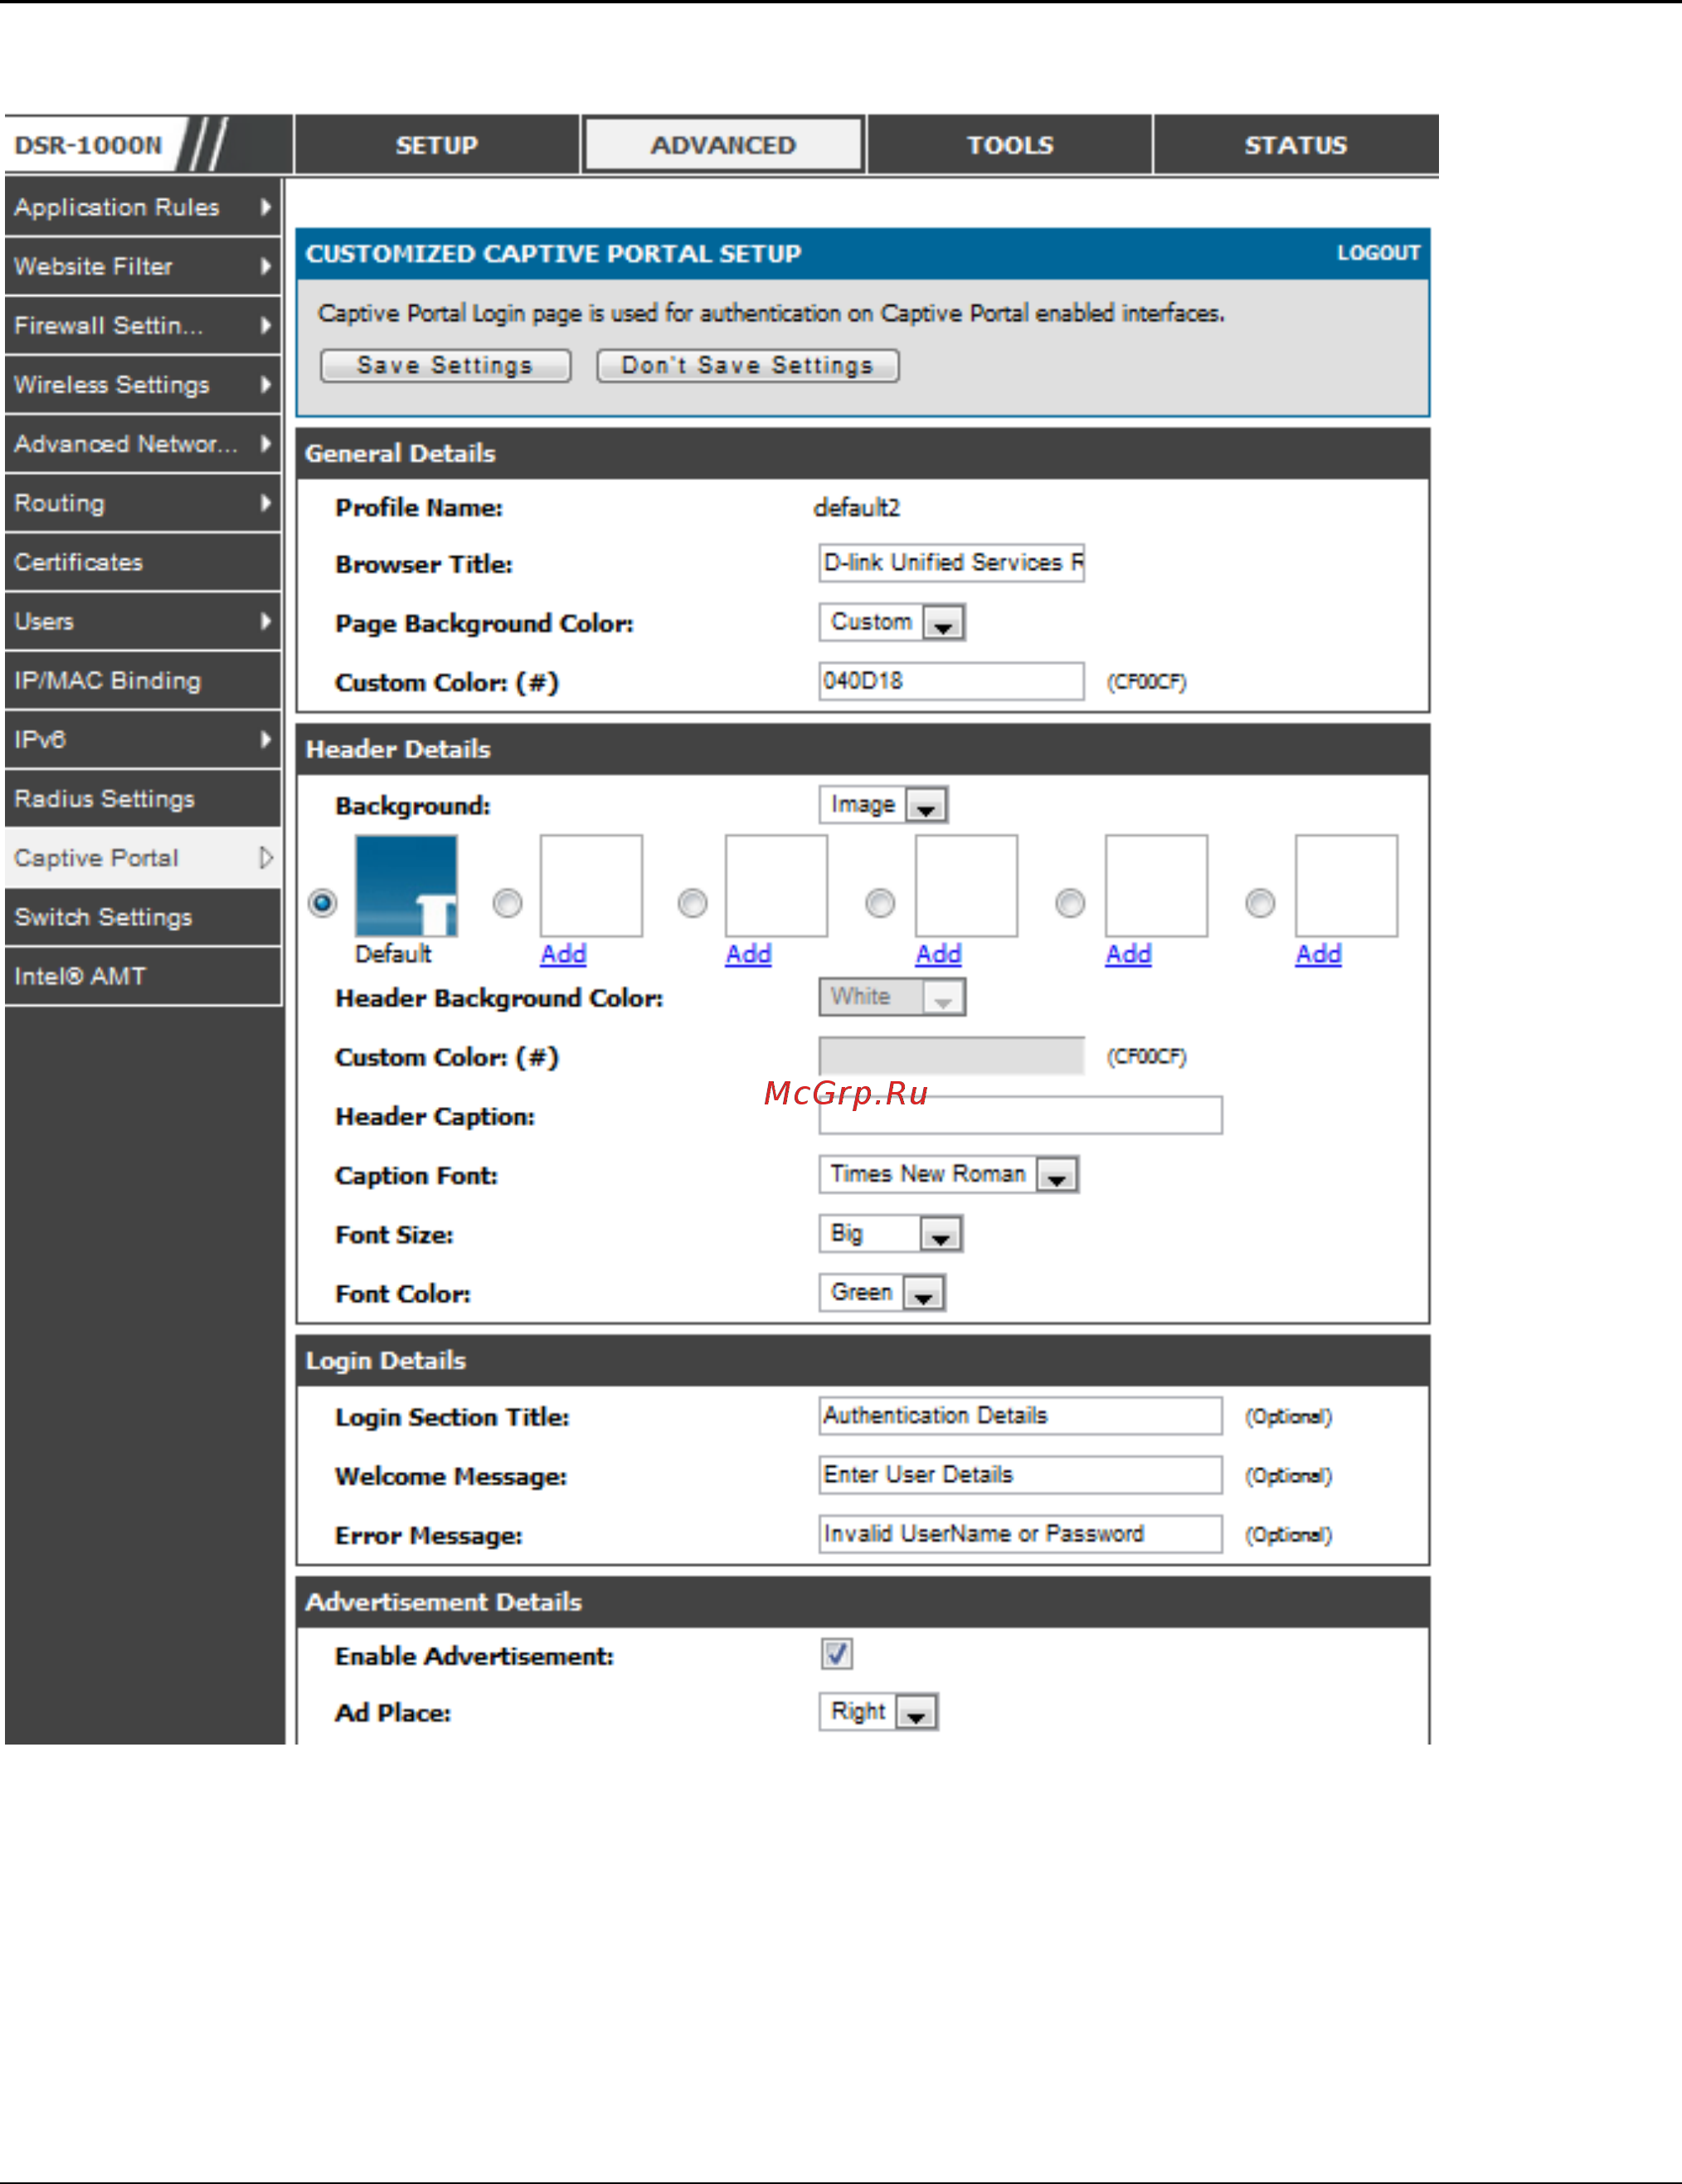Click the first empty header image slot
The height and width of the screenshot is (2184, 1682).
(591, 886)
